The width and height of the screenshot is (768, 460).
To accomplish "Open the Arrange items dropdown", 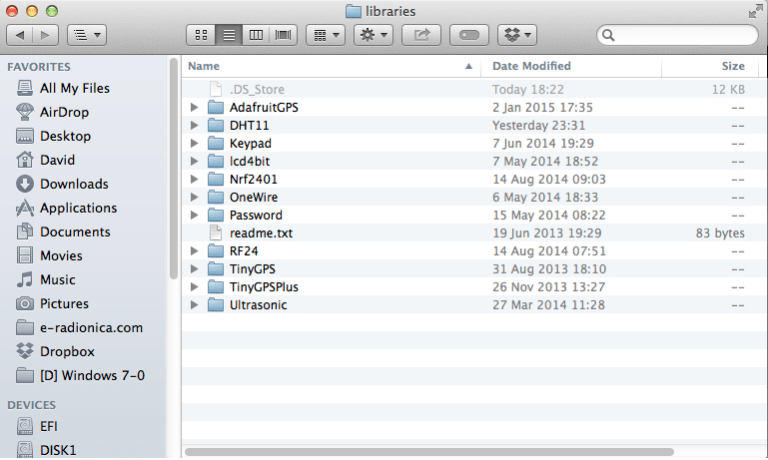I will tap(325, 35).
